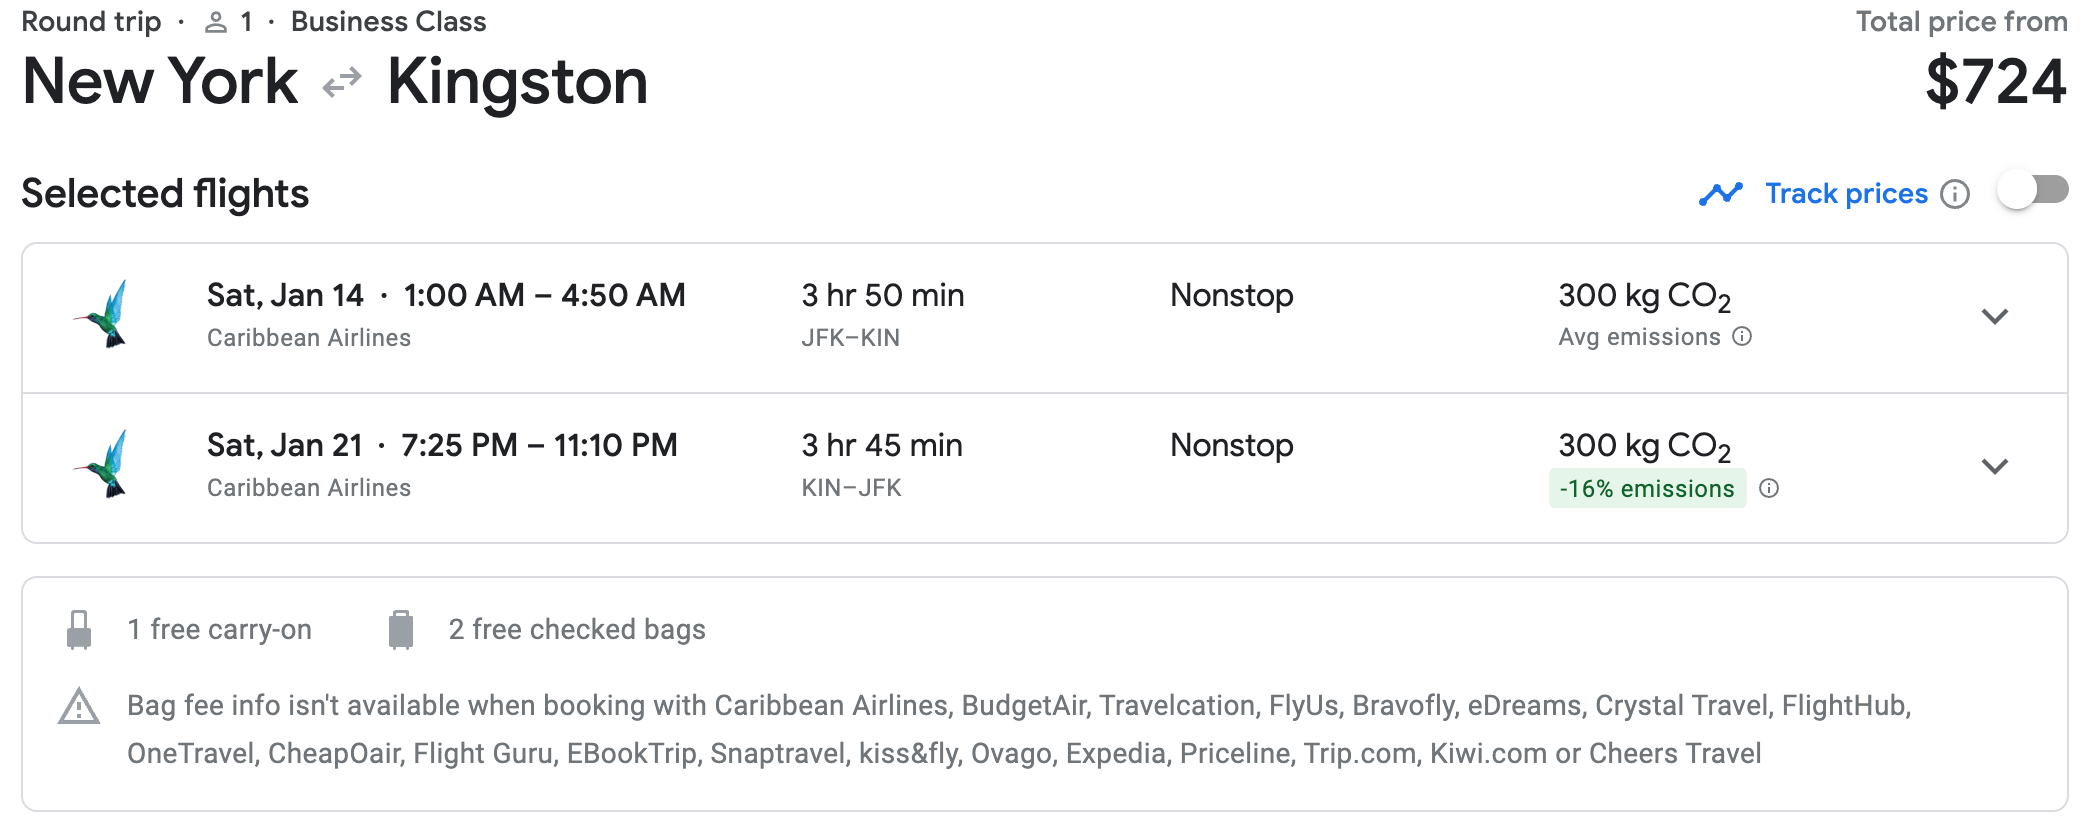Viewport: 2088px width, 826px height.
Task: Click the -16% emissions info icon
Action: (1769, 488)
